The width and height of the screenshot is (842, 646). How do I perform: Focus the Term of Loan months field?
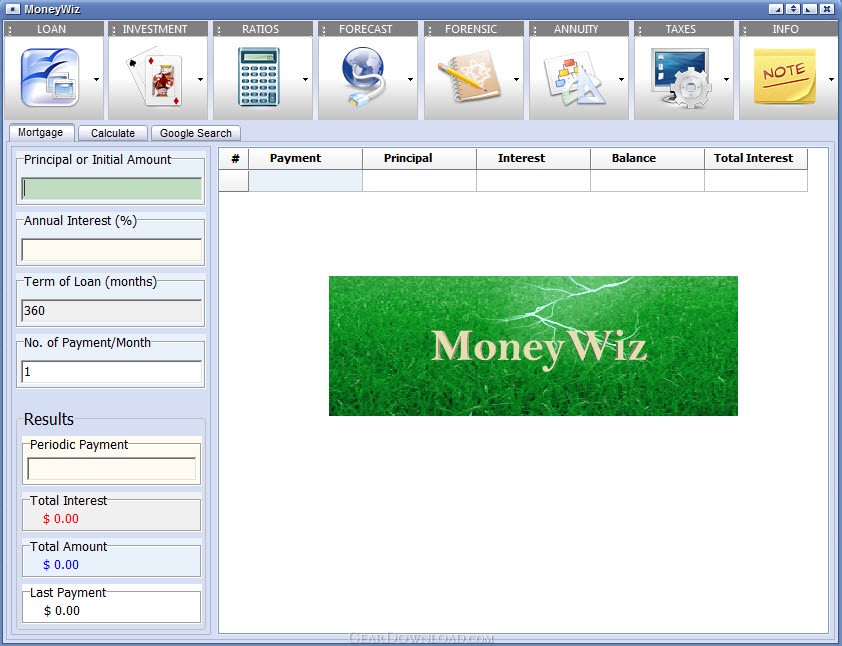(x=112, y=311)
